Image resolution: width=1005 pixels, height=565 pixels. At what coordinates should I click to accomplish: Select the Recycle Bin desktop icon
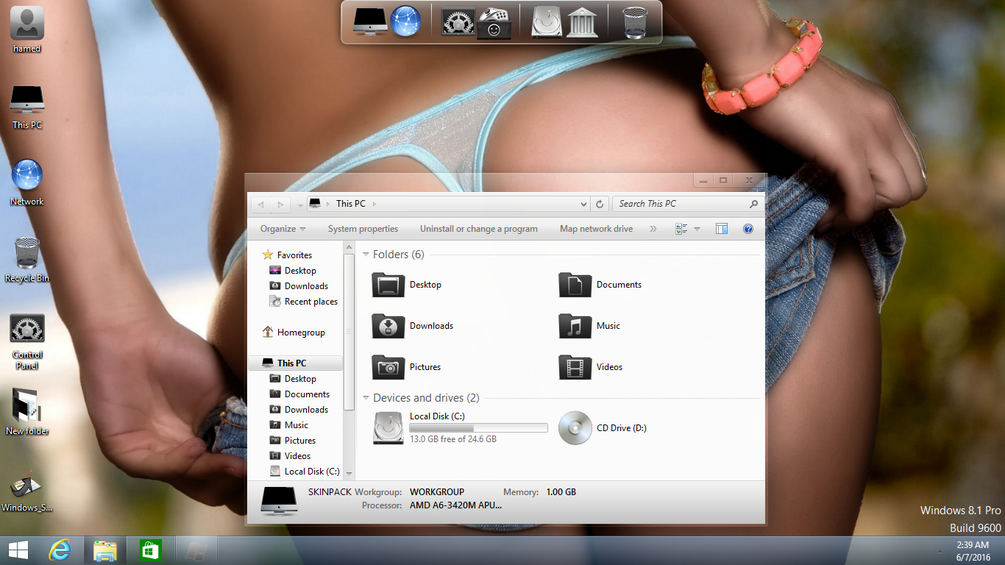[x=27, y=259]
